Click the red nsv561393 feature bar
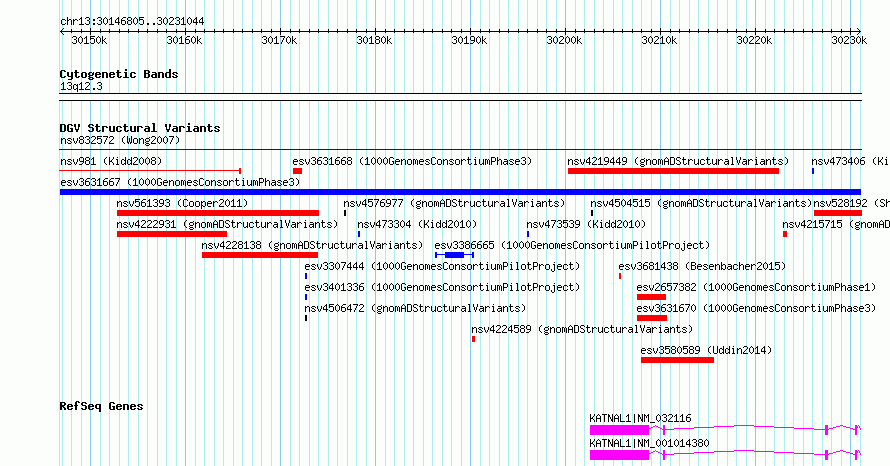890x466 pixels. pos(218,213)
